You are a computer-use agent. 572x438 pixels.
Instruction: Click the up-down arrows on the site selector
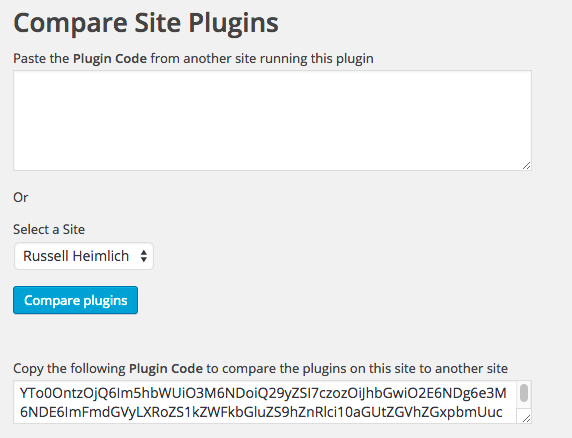(144, 256)
